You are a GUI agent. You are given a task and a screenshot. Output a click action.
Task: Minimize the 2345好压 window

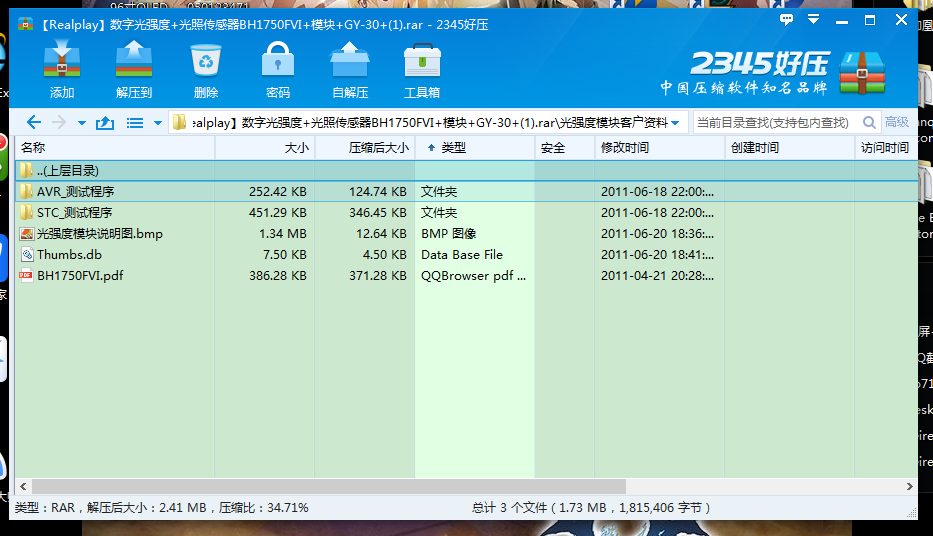coord(842,21)
